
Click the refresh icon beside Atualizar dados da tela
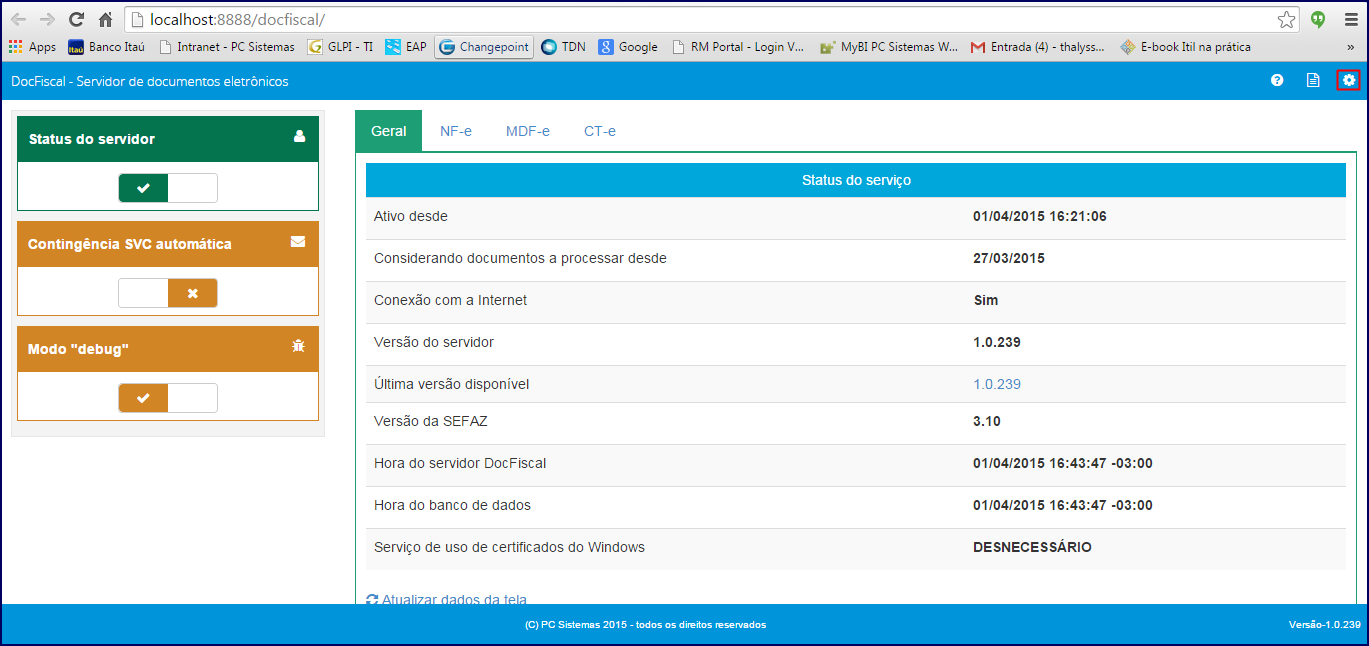point(372,600)
